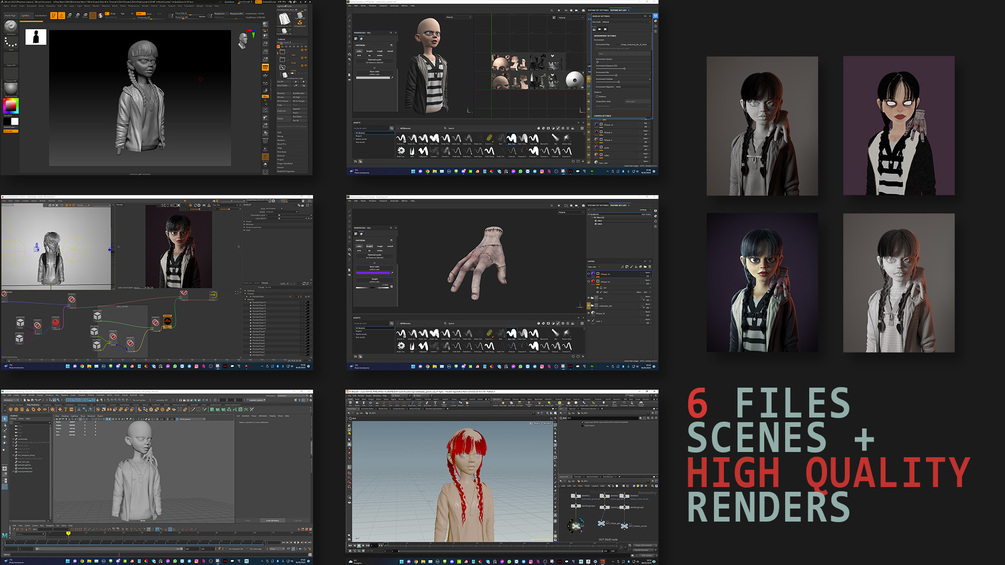1005x565 pixels.
Task: Click Windows Start in the Houdini window taskbar
Action: click(402, 562)
